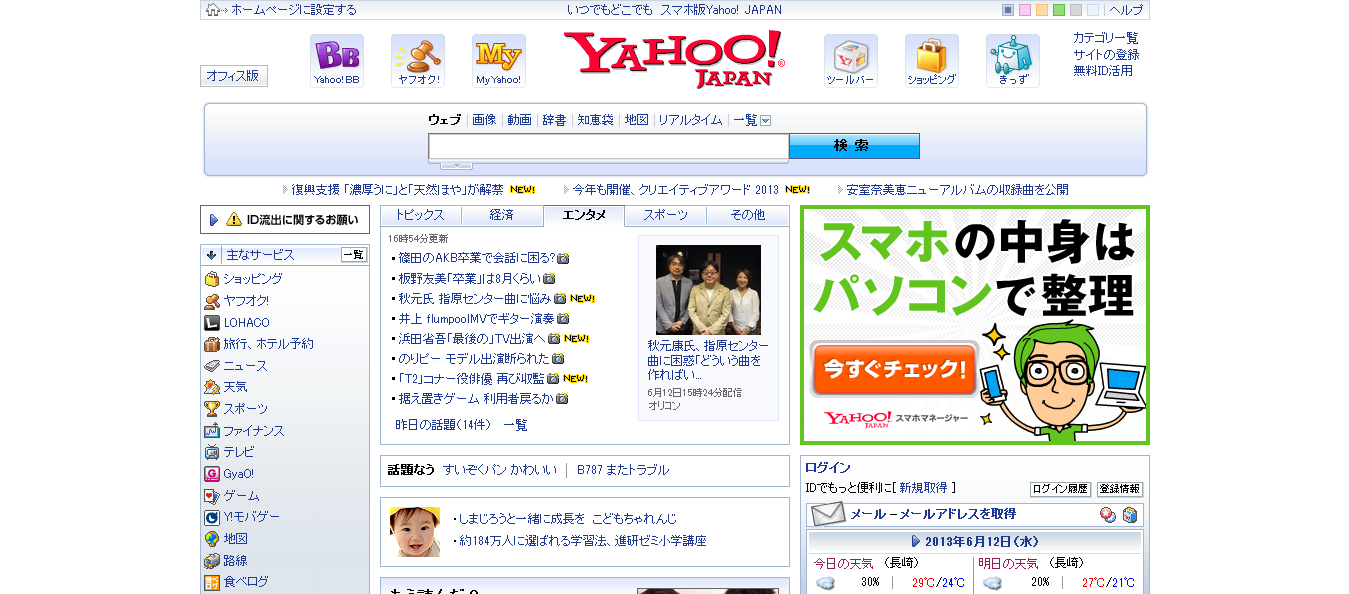Viewport: 1349px width, 594px height.
Task: Click today's weather cloud icon
Action: coord(825,583)
